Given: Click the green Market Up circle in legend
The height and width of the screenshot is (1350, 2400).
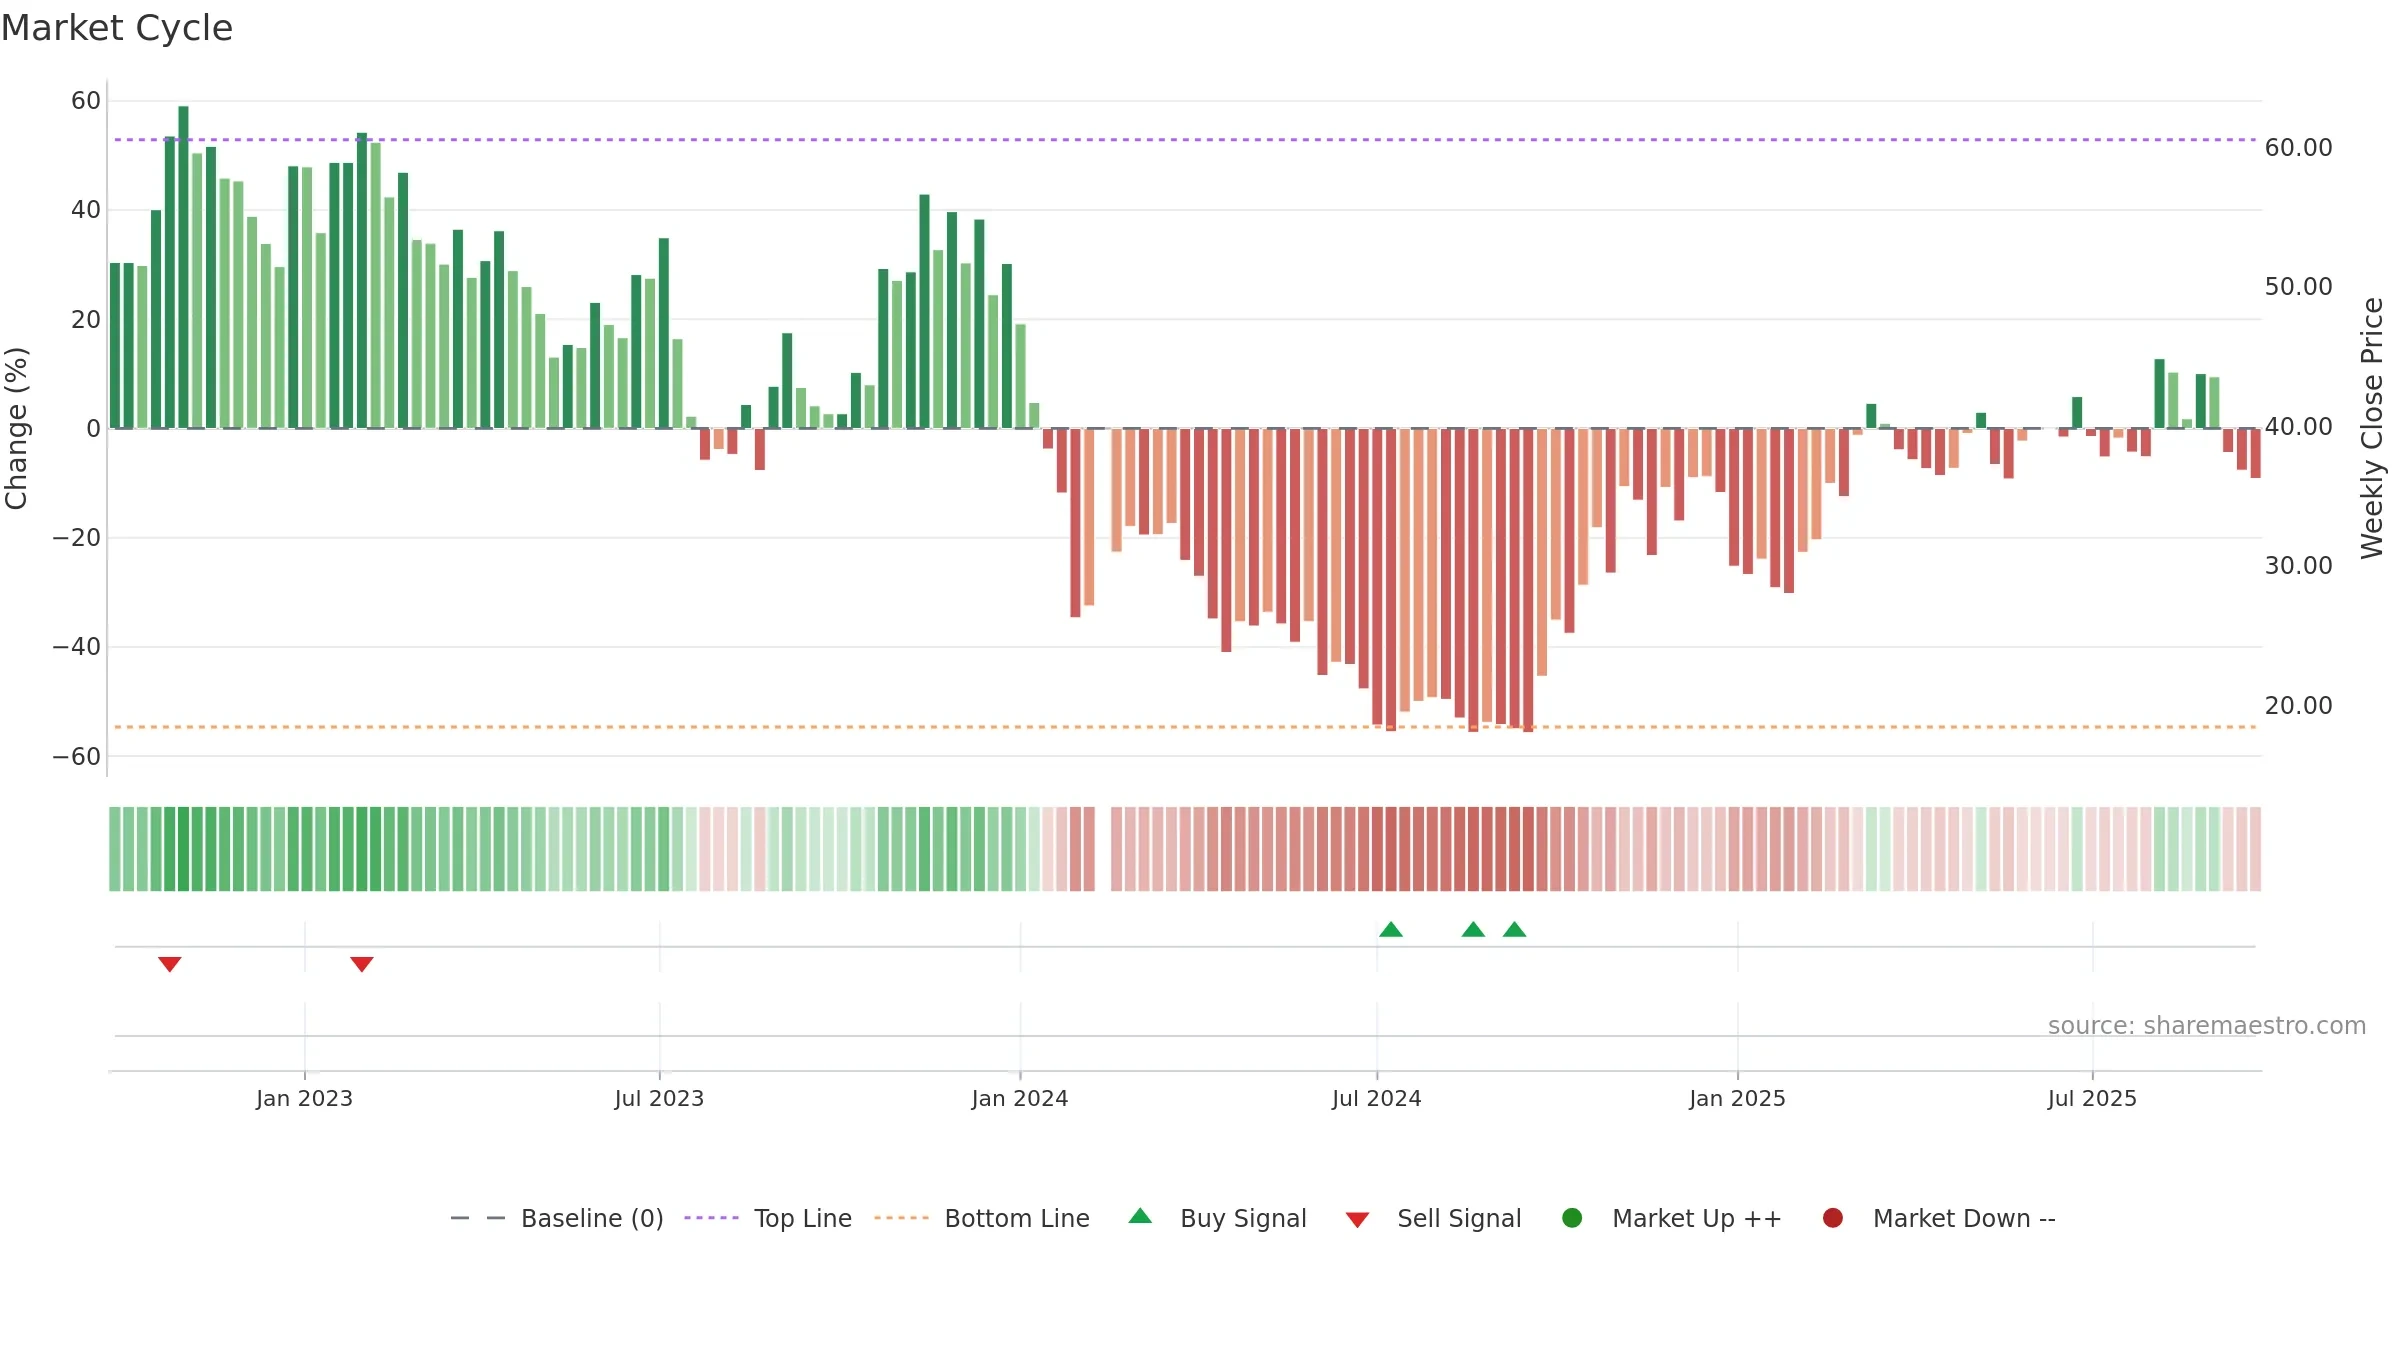Looking at the screenshot, I should [x=1572, y=1218].
